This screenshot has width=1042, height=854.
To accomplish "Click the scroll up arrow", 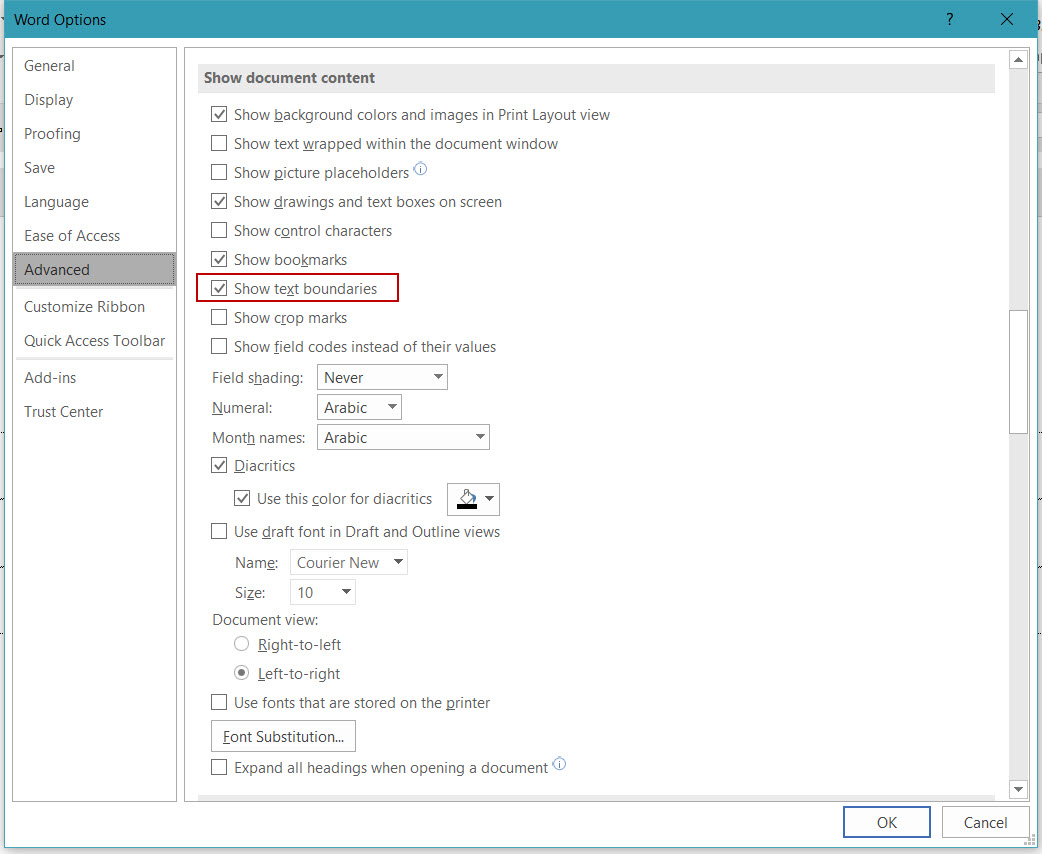I will coord(1018,60).
